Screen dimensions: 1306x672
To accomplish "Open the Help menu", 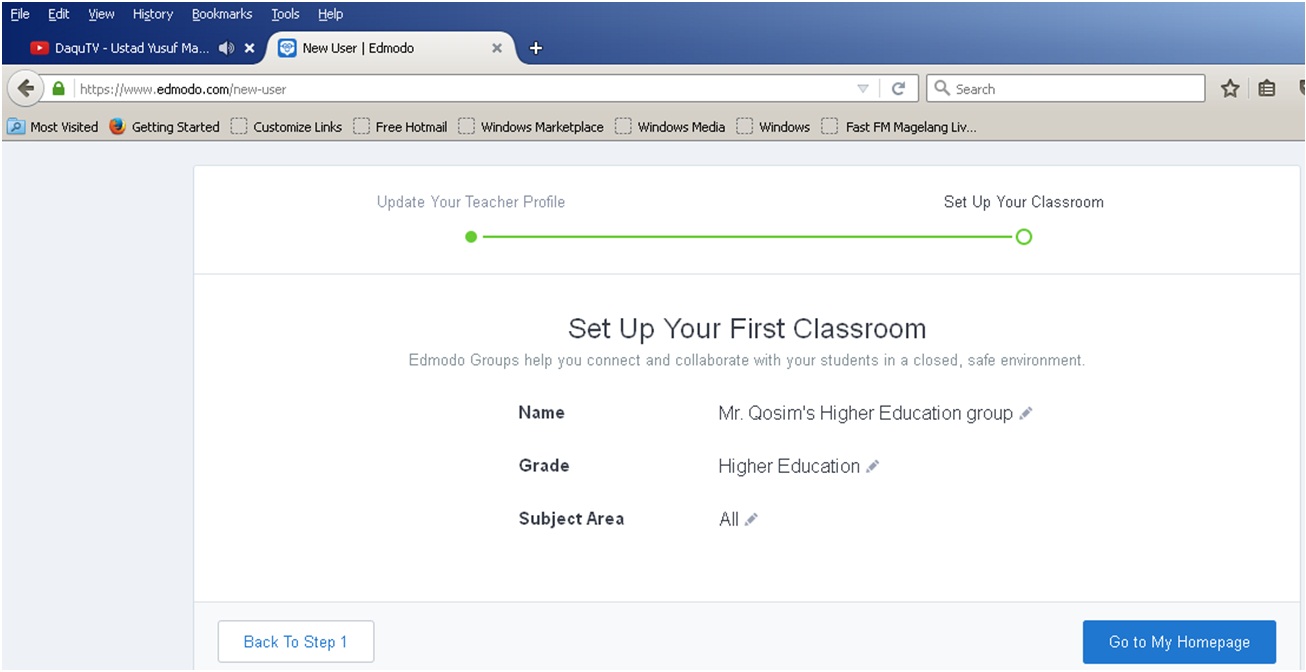I will tap(330, 14).
